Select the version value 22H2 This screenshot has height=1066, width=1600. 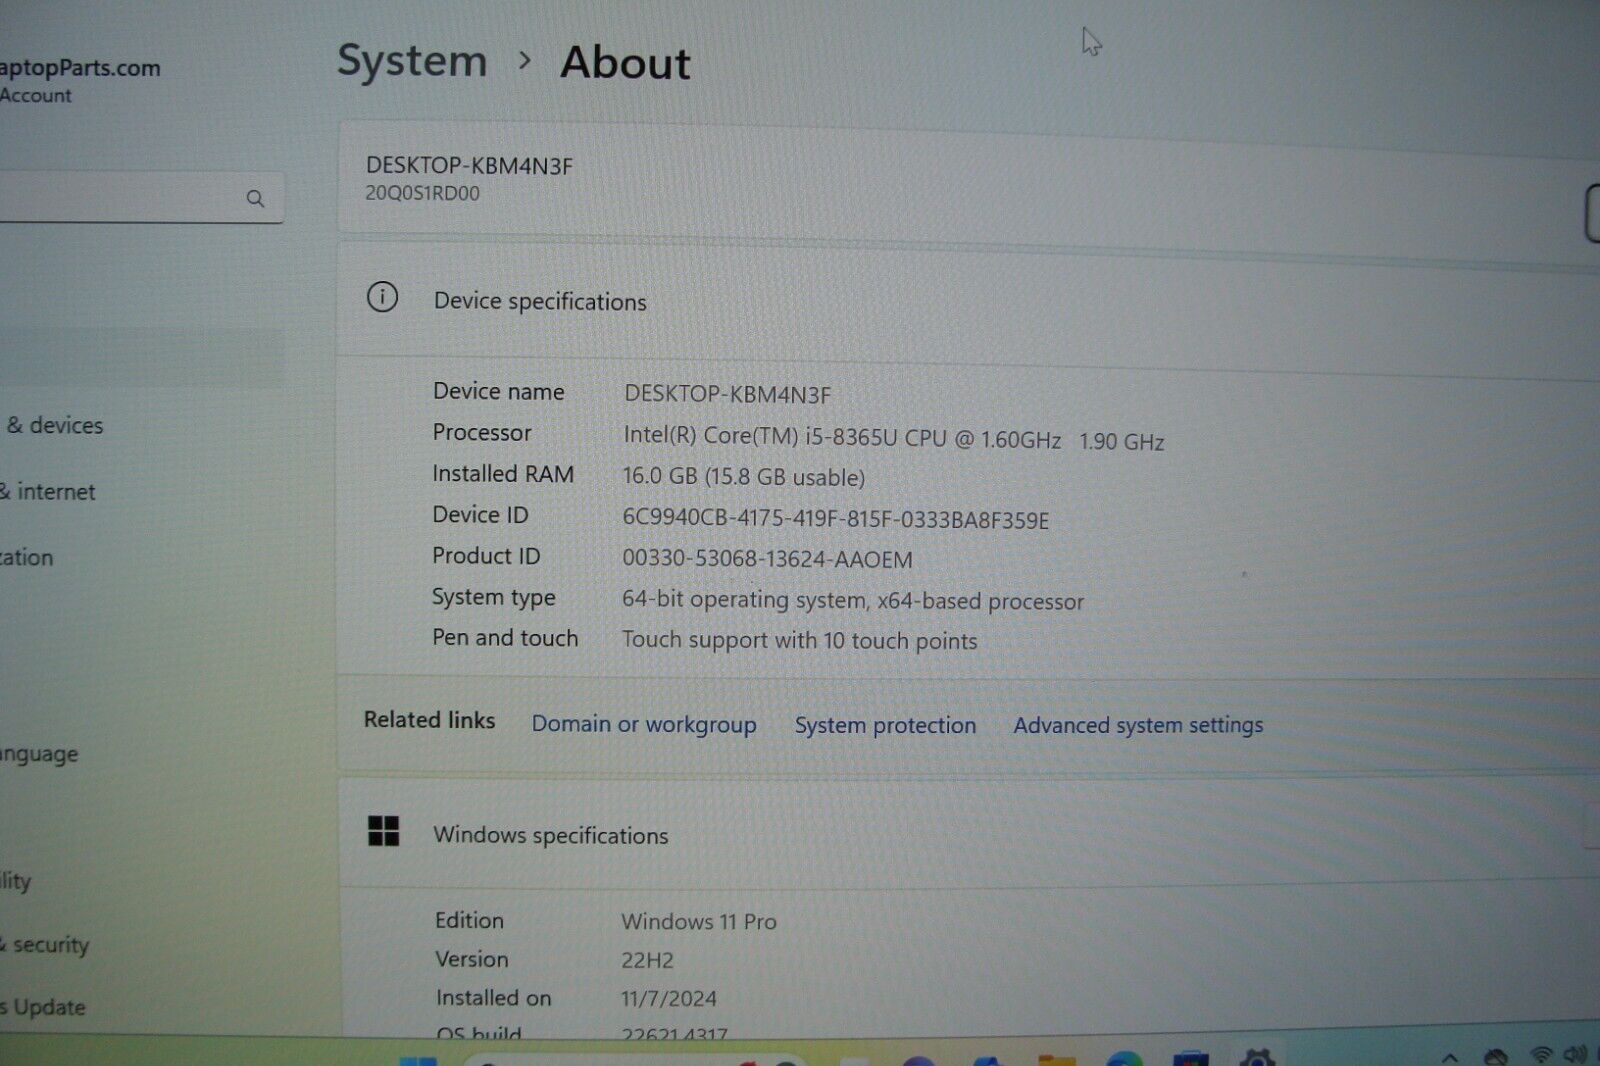[647, 960]
